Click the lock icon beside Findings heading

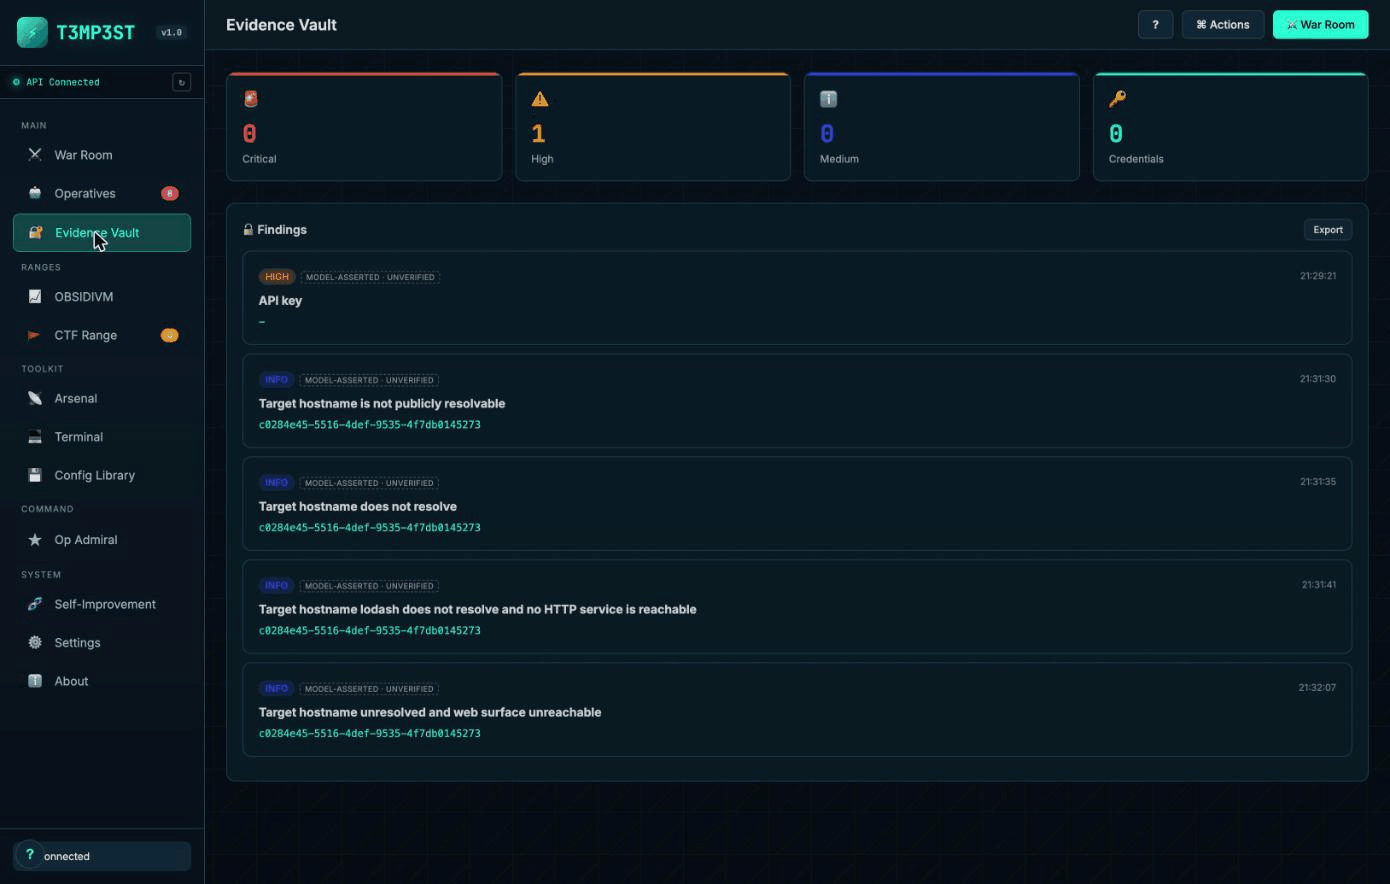coord(248,230)
